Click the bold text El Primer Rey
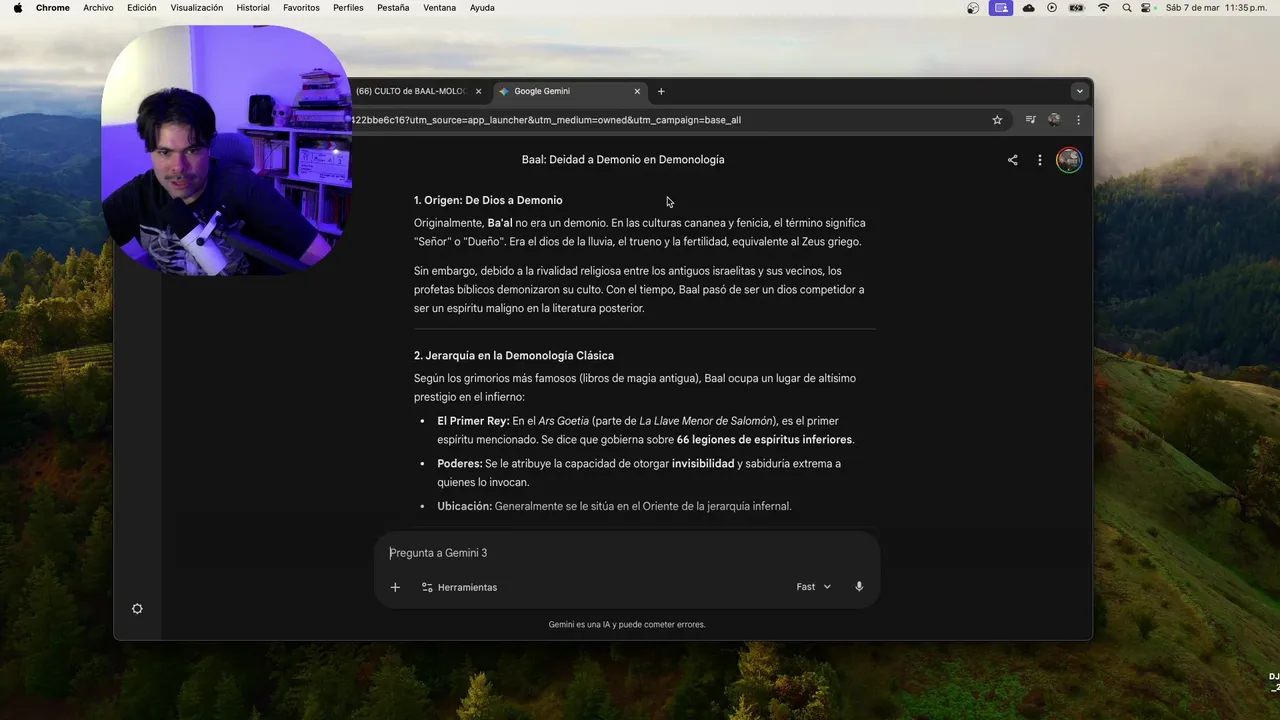Screen dimensions: 1280x720 (473, 421)
